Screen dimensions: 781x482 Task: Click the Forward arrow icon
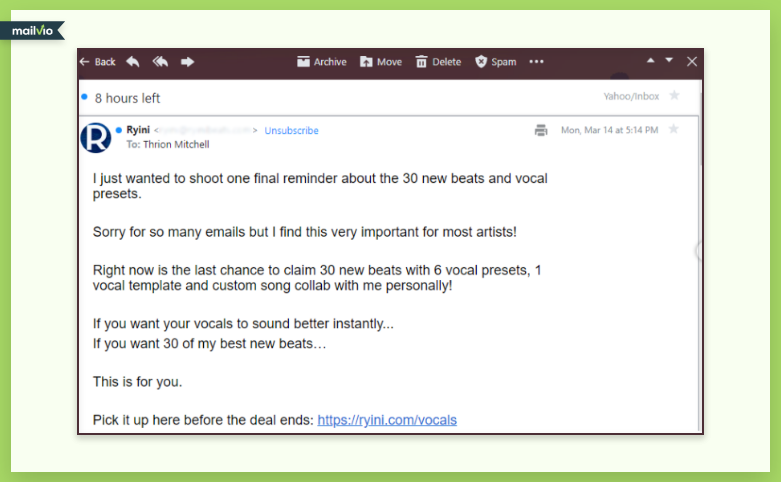(x=187, y=62)
